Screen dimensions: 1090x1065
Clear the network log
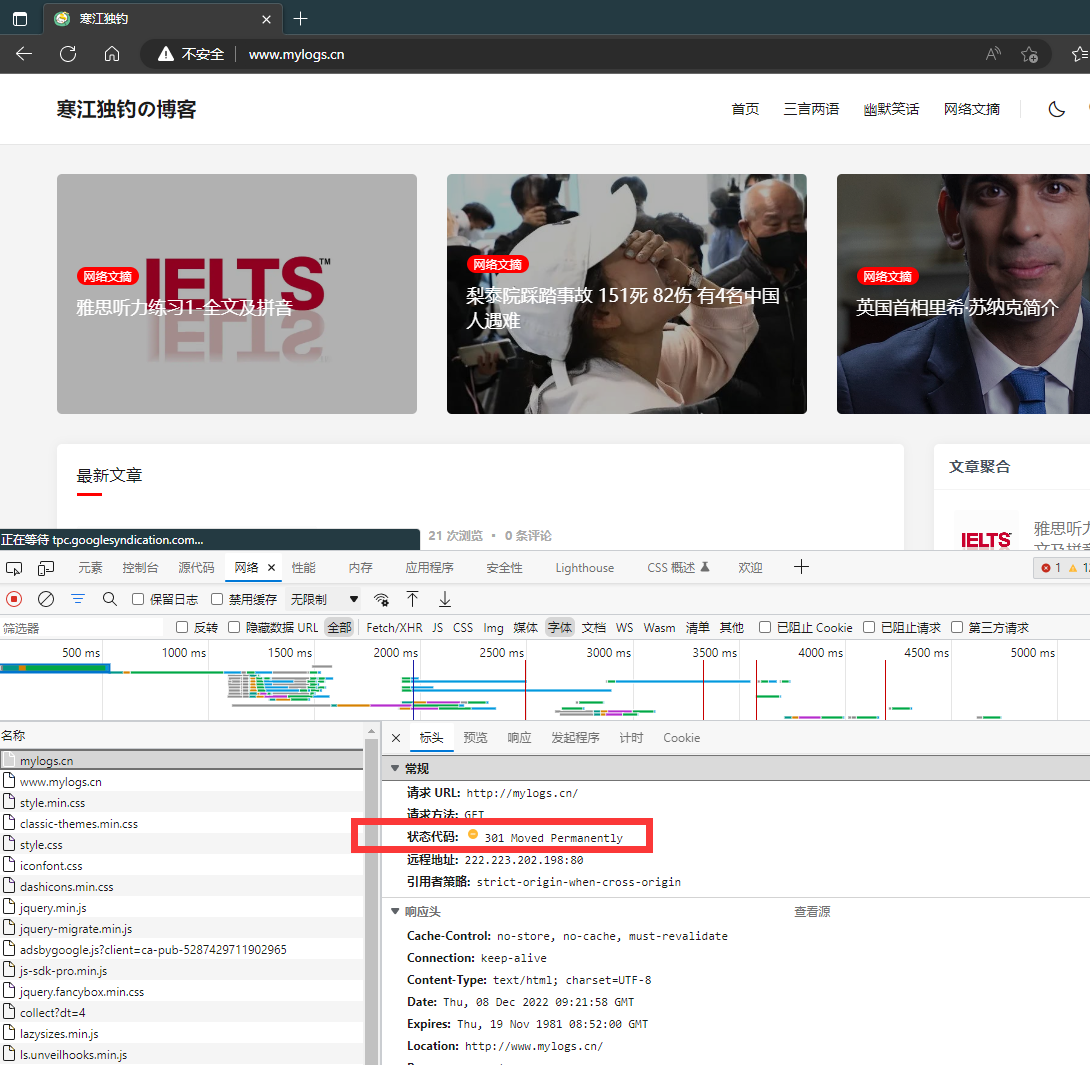tap(46, 599)
